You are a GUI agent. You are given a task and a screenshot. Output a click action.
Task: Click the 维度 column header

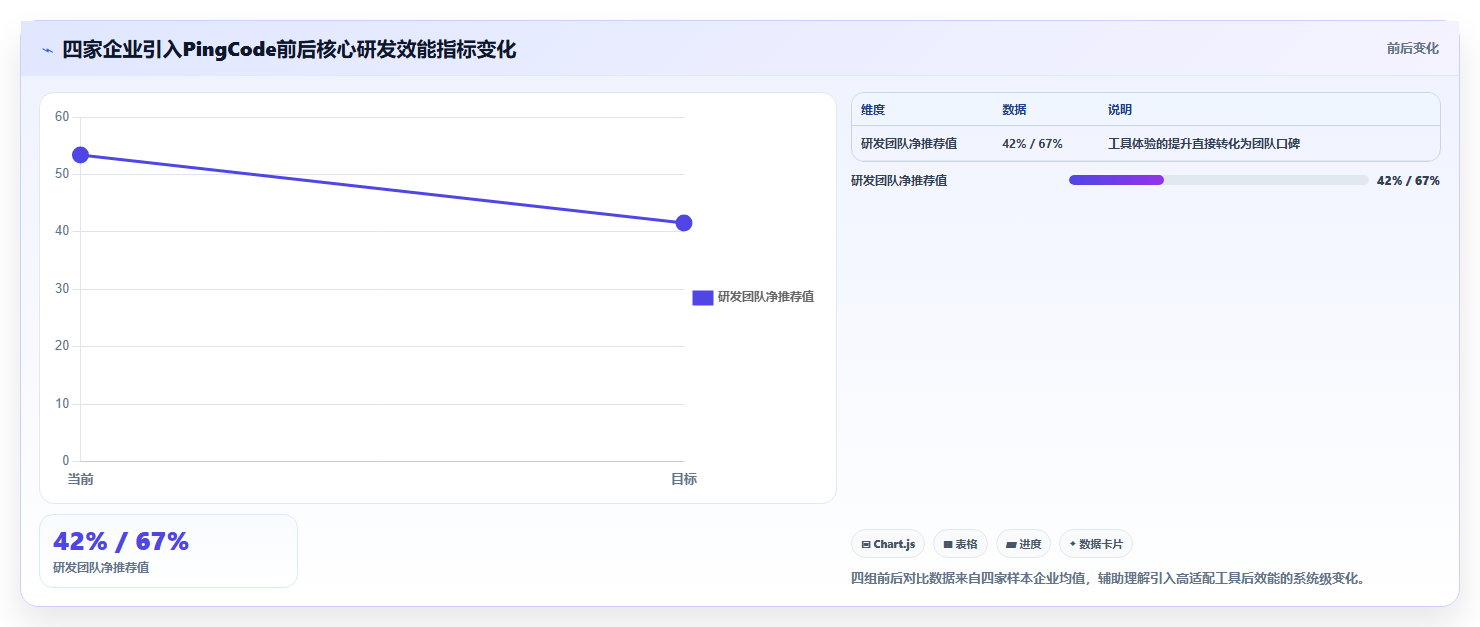click(x=873, y=110)
